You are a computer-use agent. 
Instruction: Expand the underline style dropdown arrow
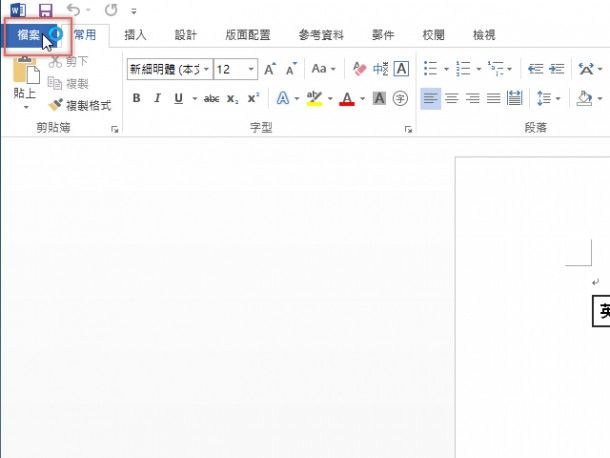[195, 99]
